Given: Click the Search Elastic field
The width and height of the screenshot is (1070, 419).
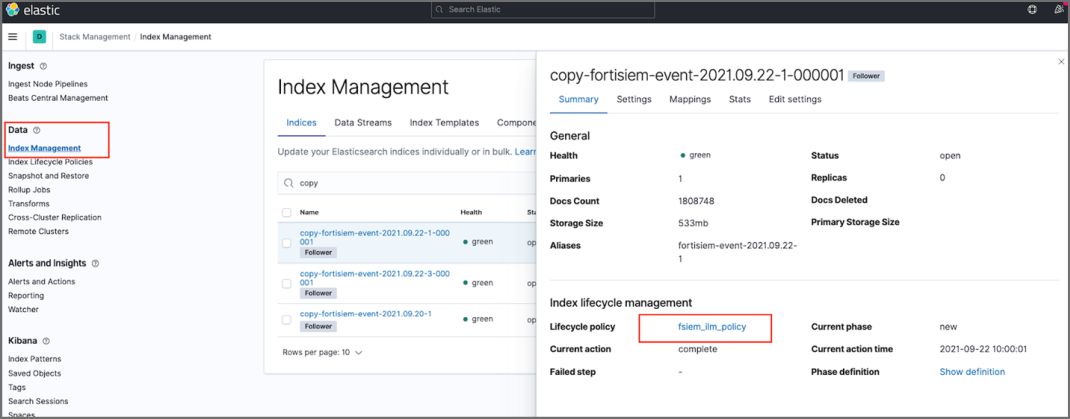Looking at the screenshot, I should [541, 10].
